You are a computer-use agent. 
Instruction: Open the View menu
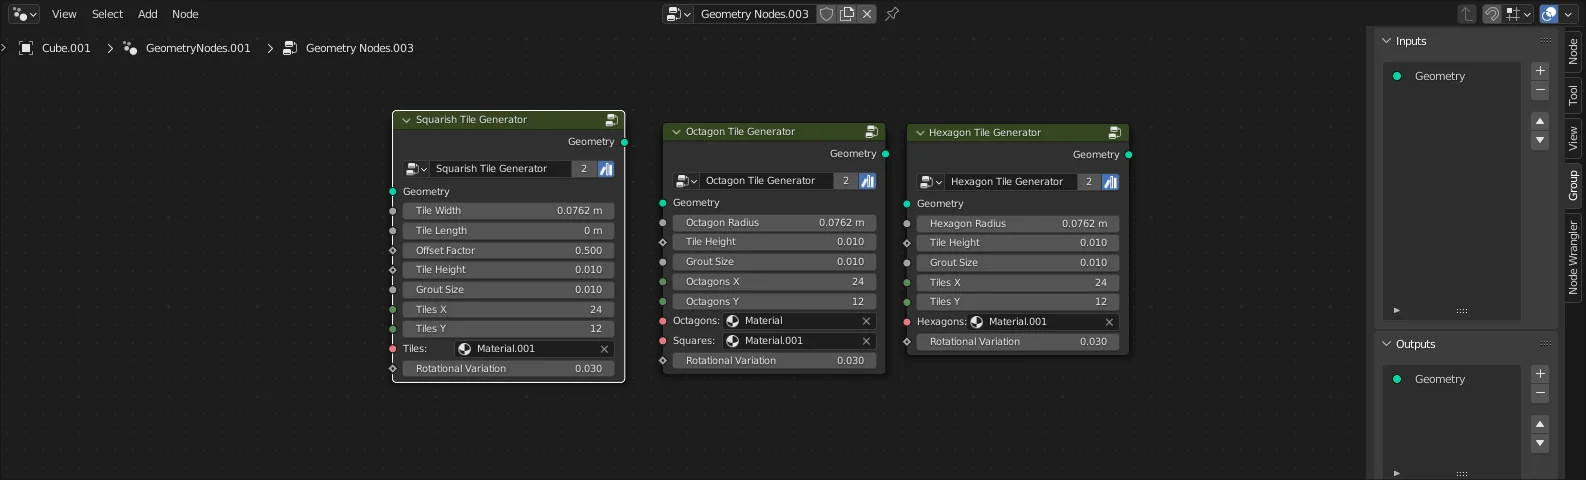[64, 14]
